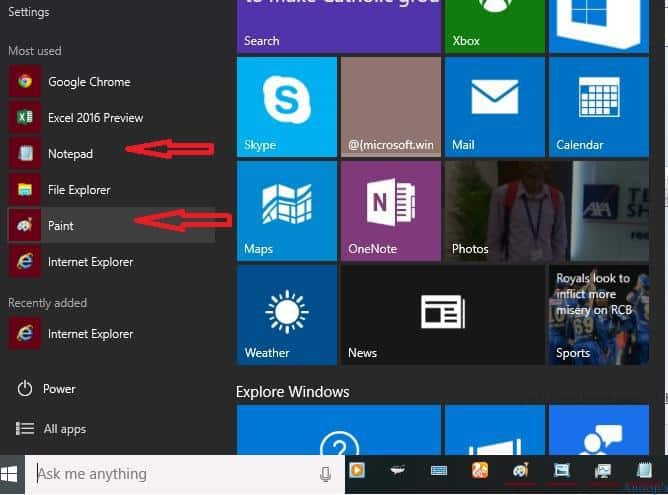Viewport: 668px width, 495px height.
Task: Open Notepad from Most used list
Action: coord(112,153)
